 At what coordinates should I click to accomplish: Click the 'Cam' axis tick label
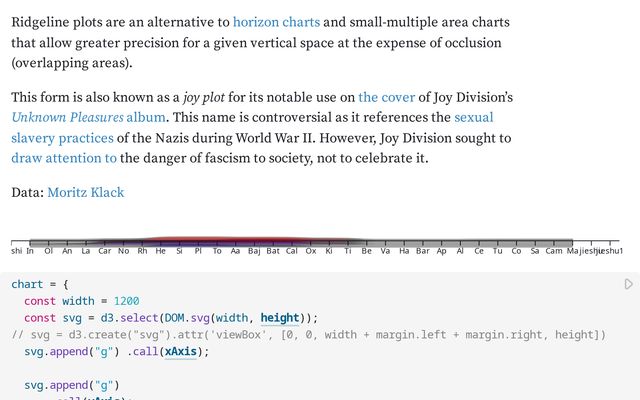coord(553,252)
